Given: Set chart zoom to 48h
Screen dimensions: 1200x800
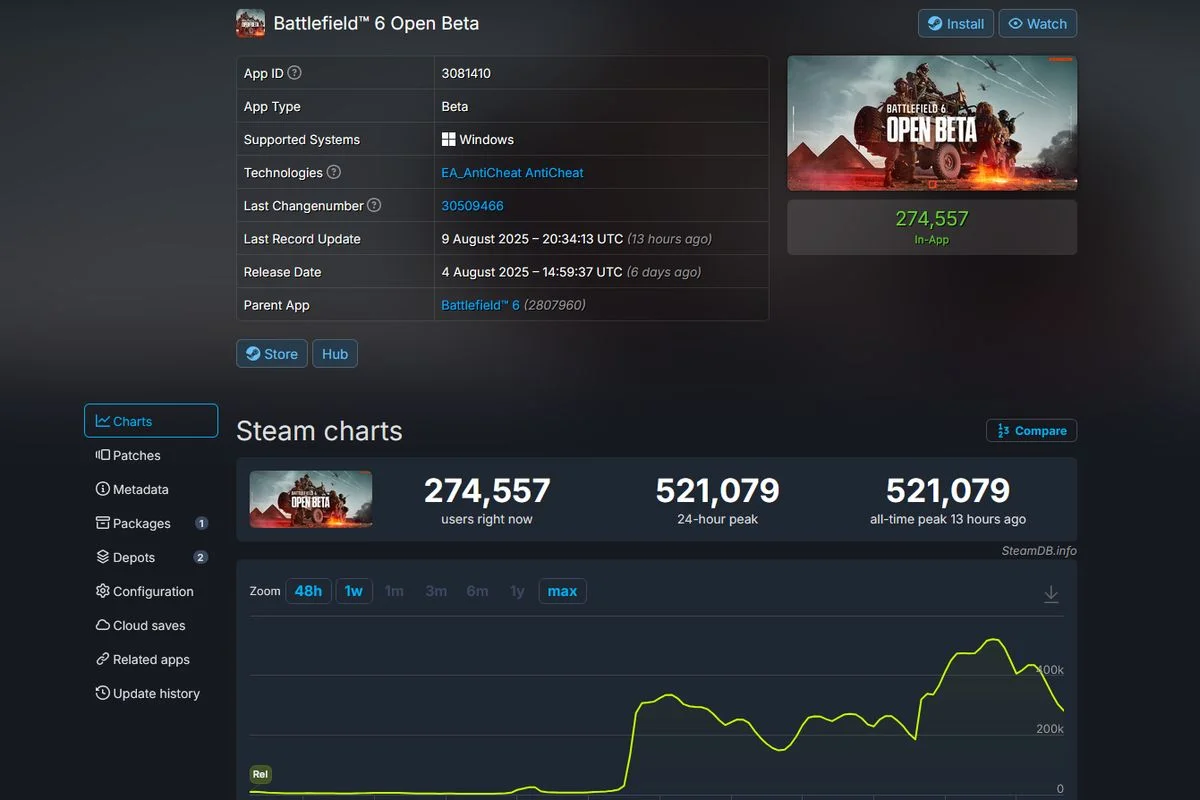Looking at the screenshot, I should 308,591.
